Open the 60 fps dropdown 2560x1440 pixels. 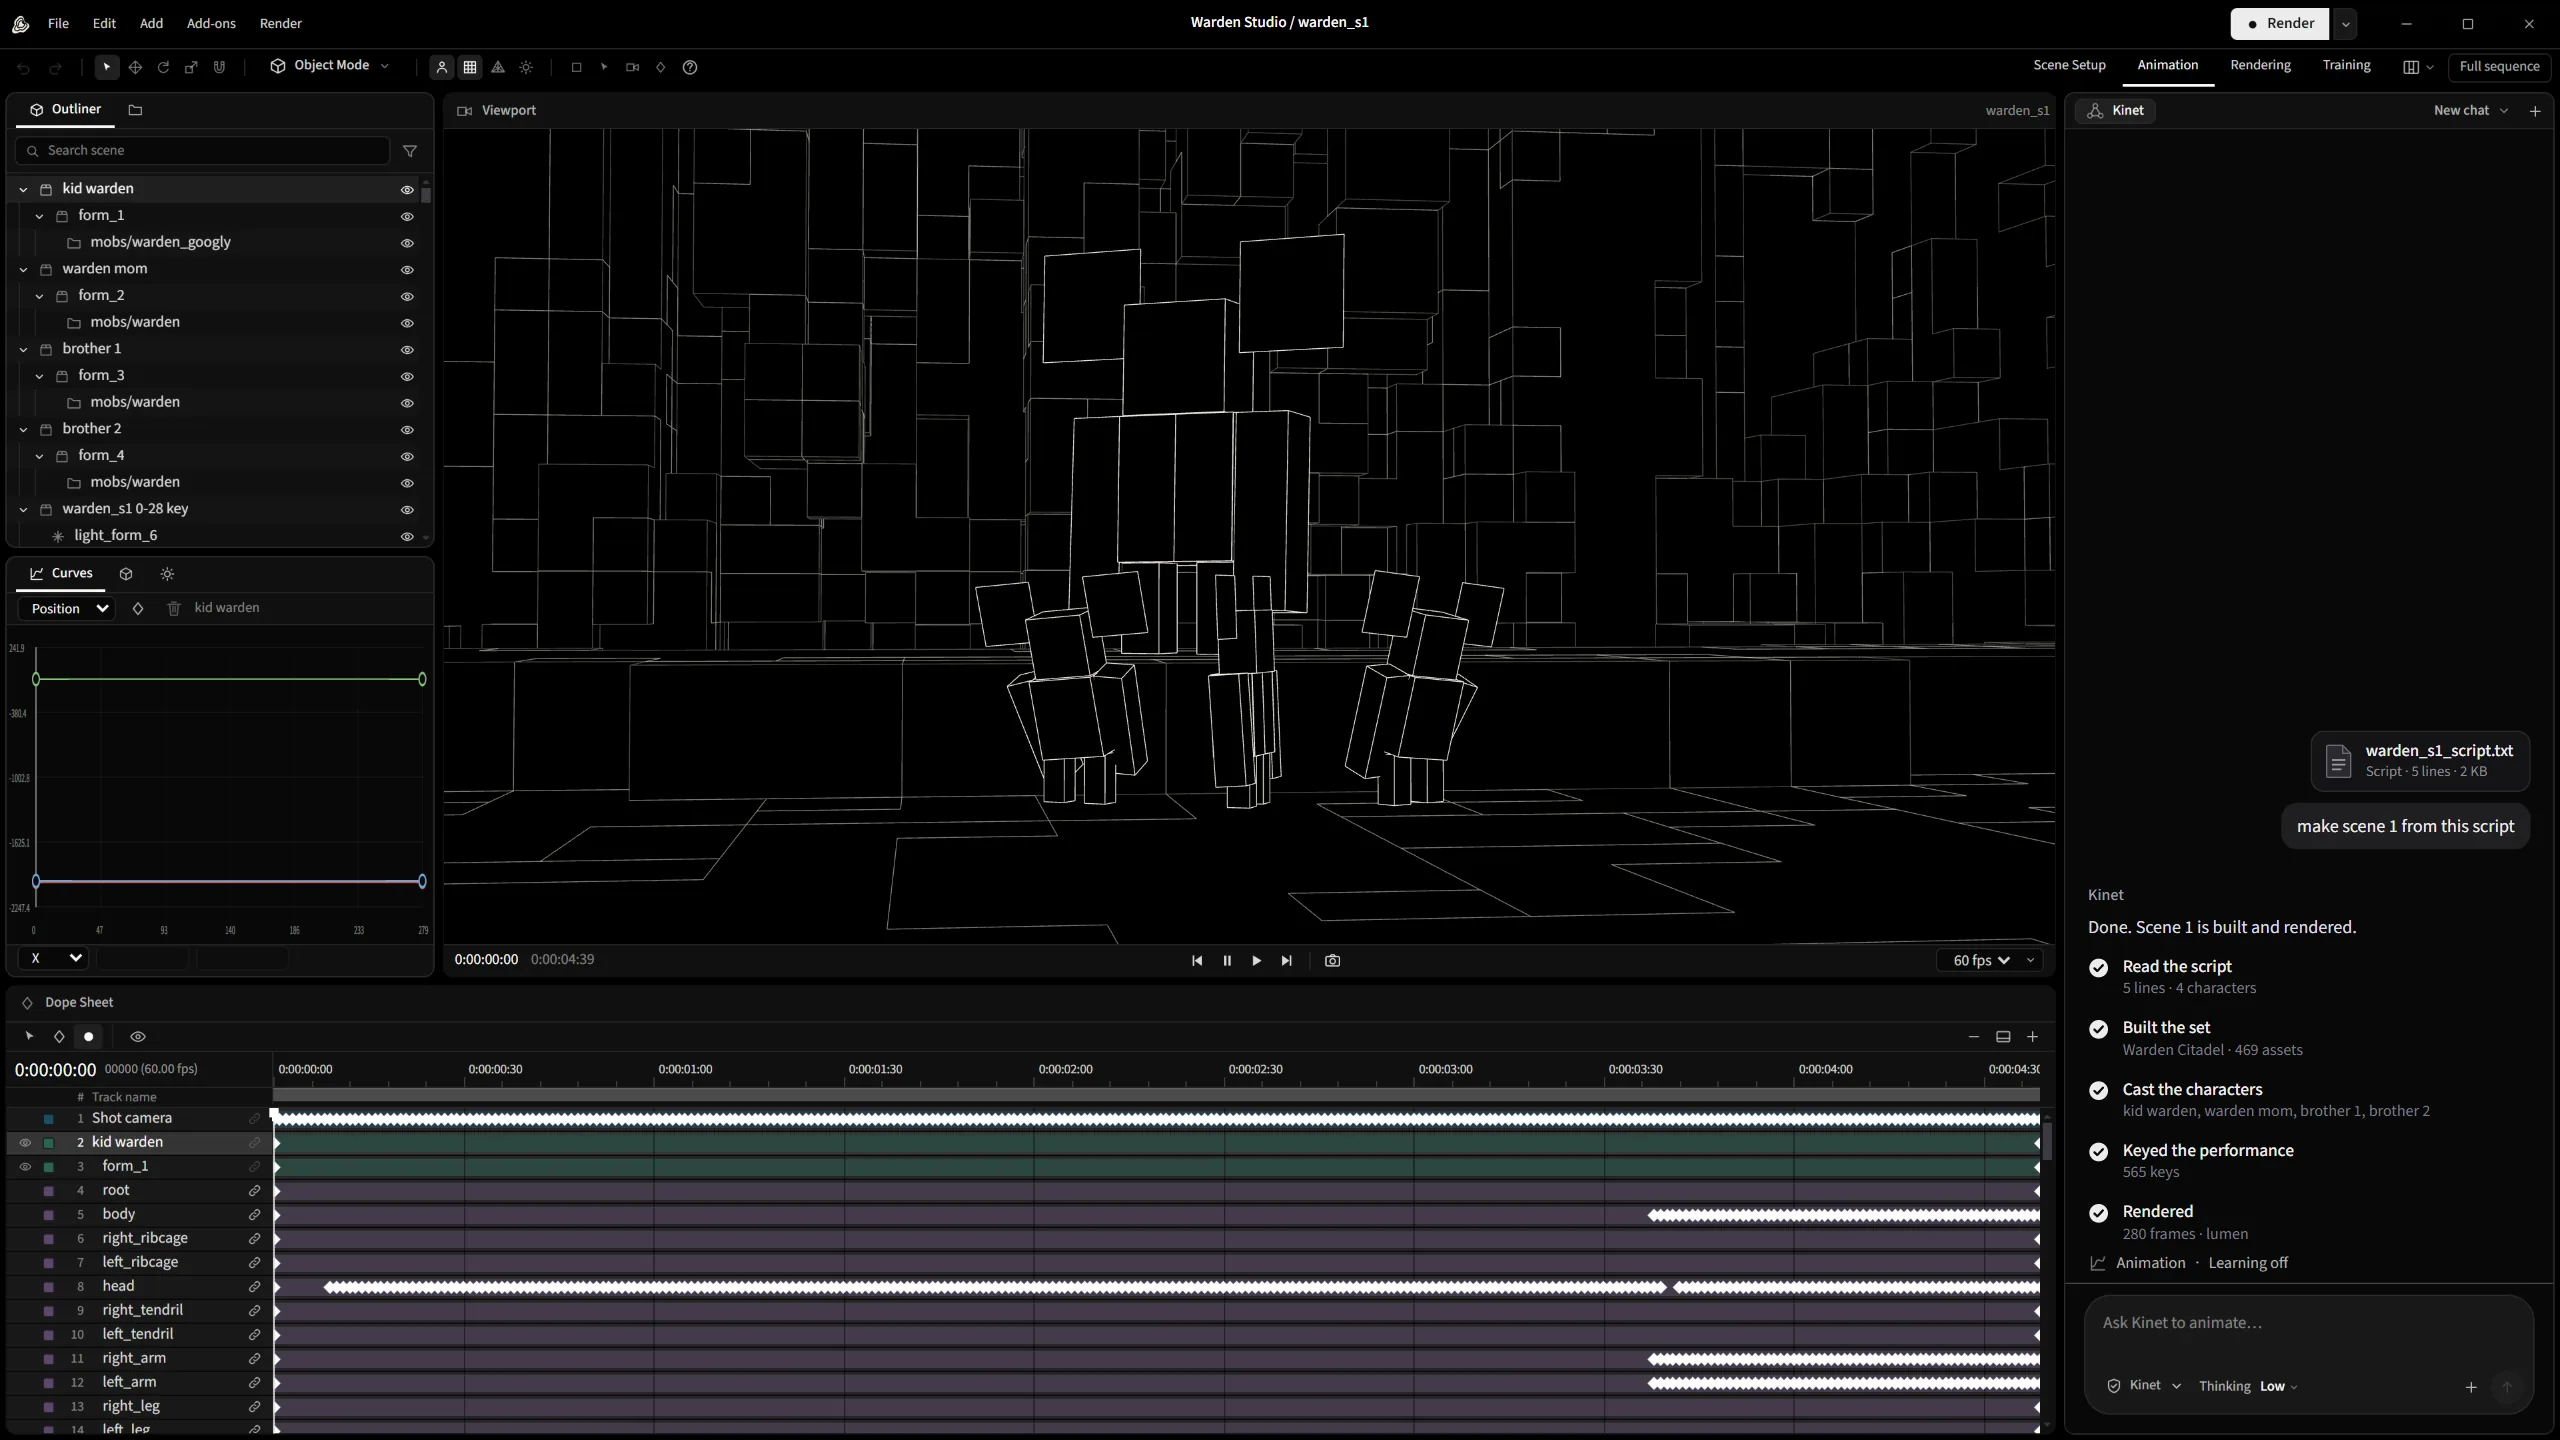tap(1981, 961)
